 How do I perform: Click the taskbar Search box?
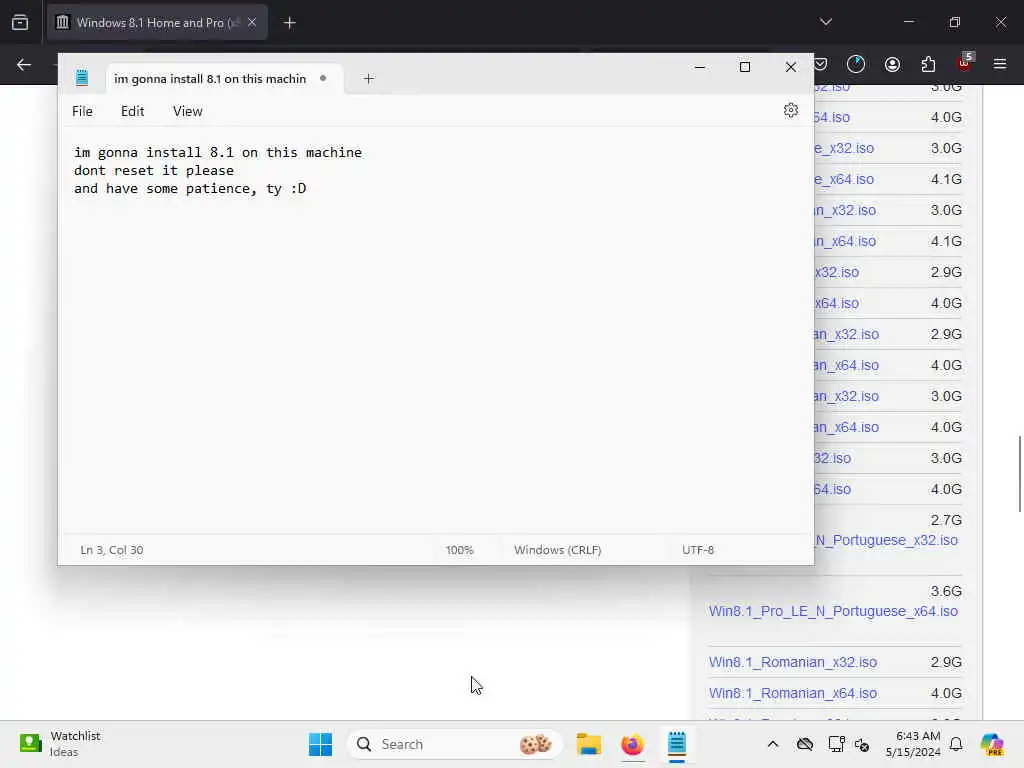coord(455,744)
